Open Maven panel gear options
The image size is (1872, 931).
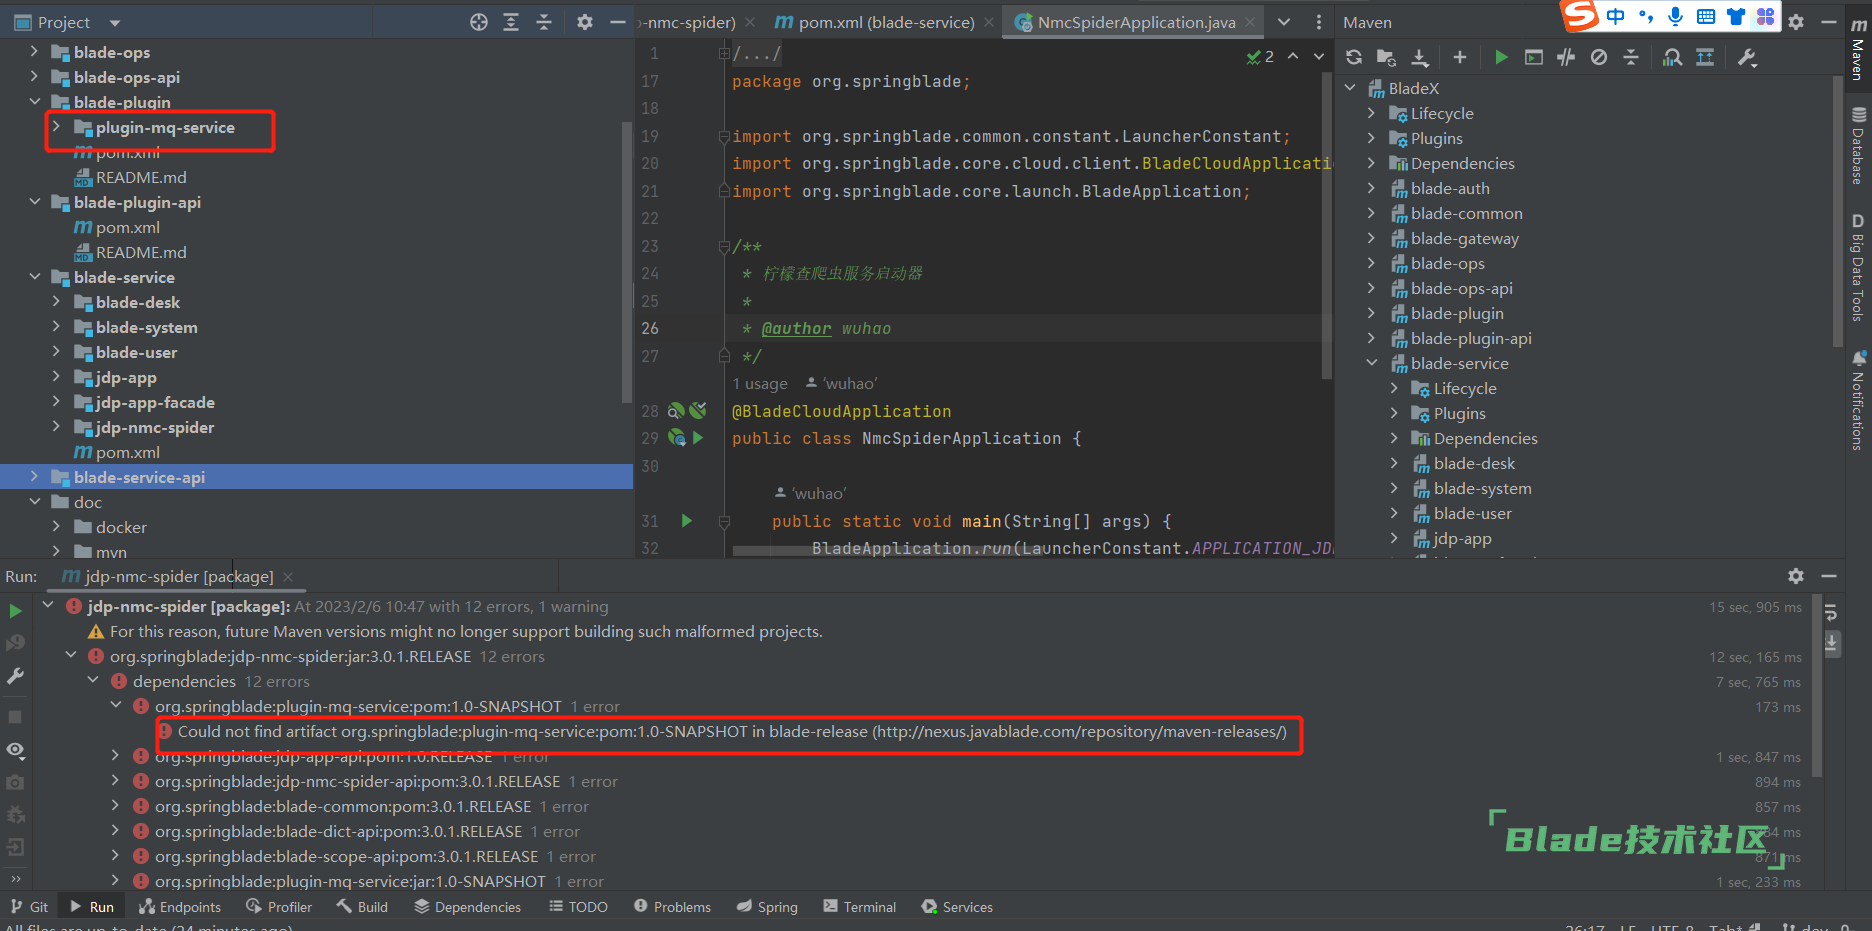pos(1796,22)
